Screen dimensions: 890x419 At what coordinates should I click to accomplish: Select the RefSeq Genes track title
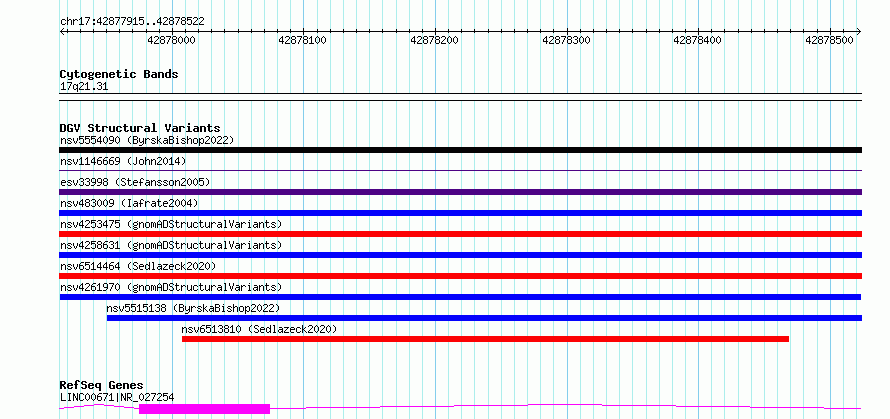coord(102,386)
